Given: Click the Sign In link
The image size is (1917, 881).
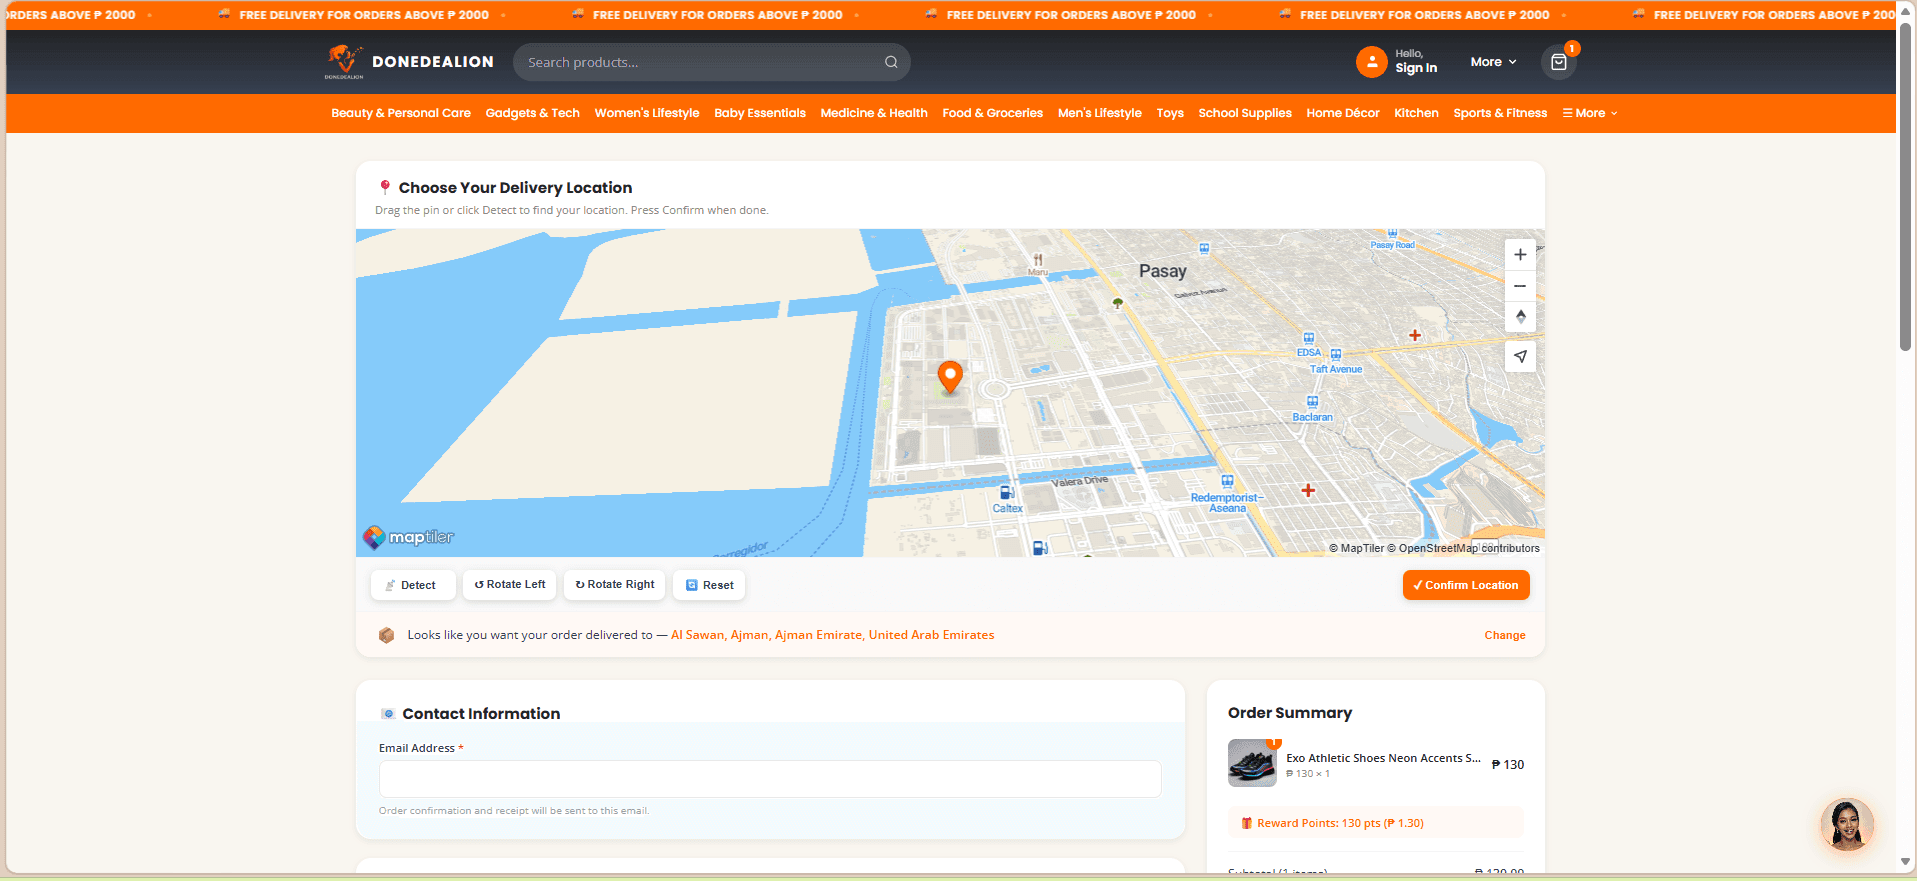Looking at the screenshot, I should click(x=1416, y=68).
